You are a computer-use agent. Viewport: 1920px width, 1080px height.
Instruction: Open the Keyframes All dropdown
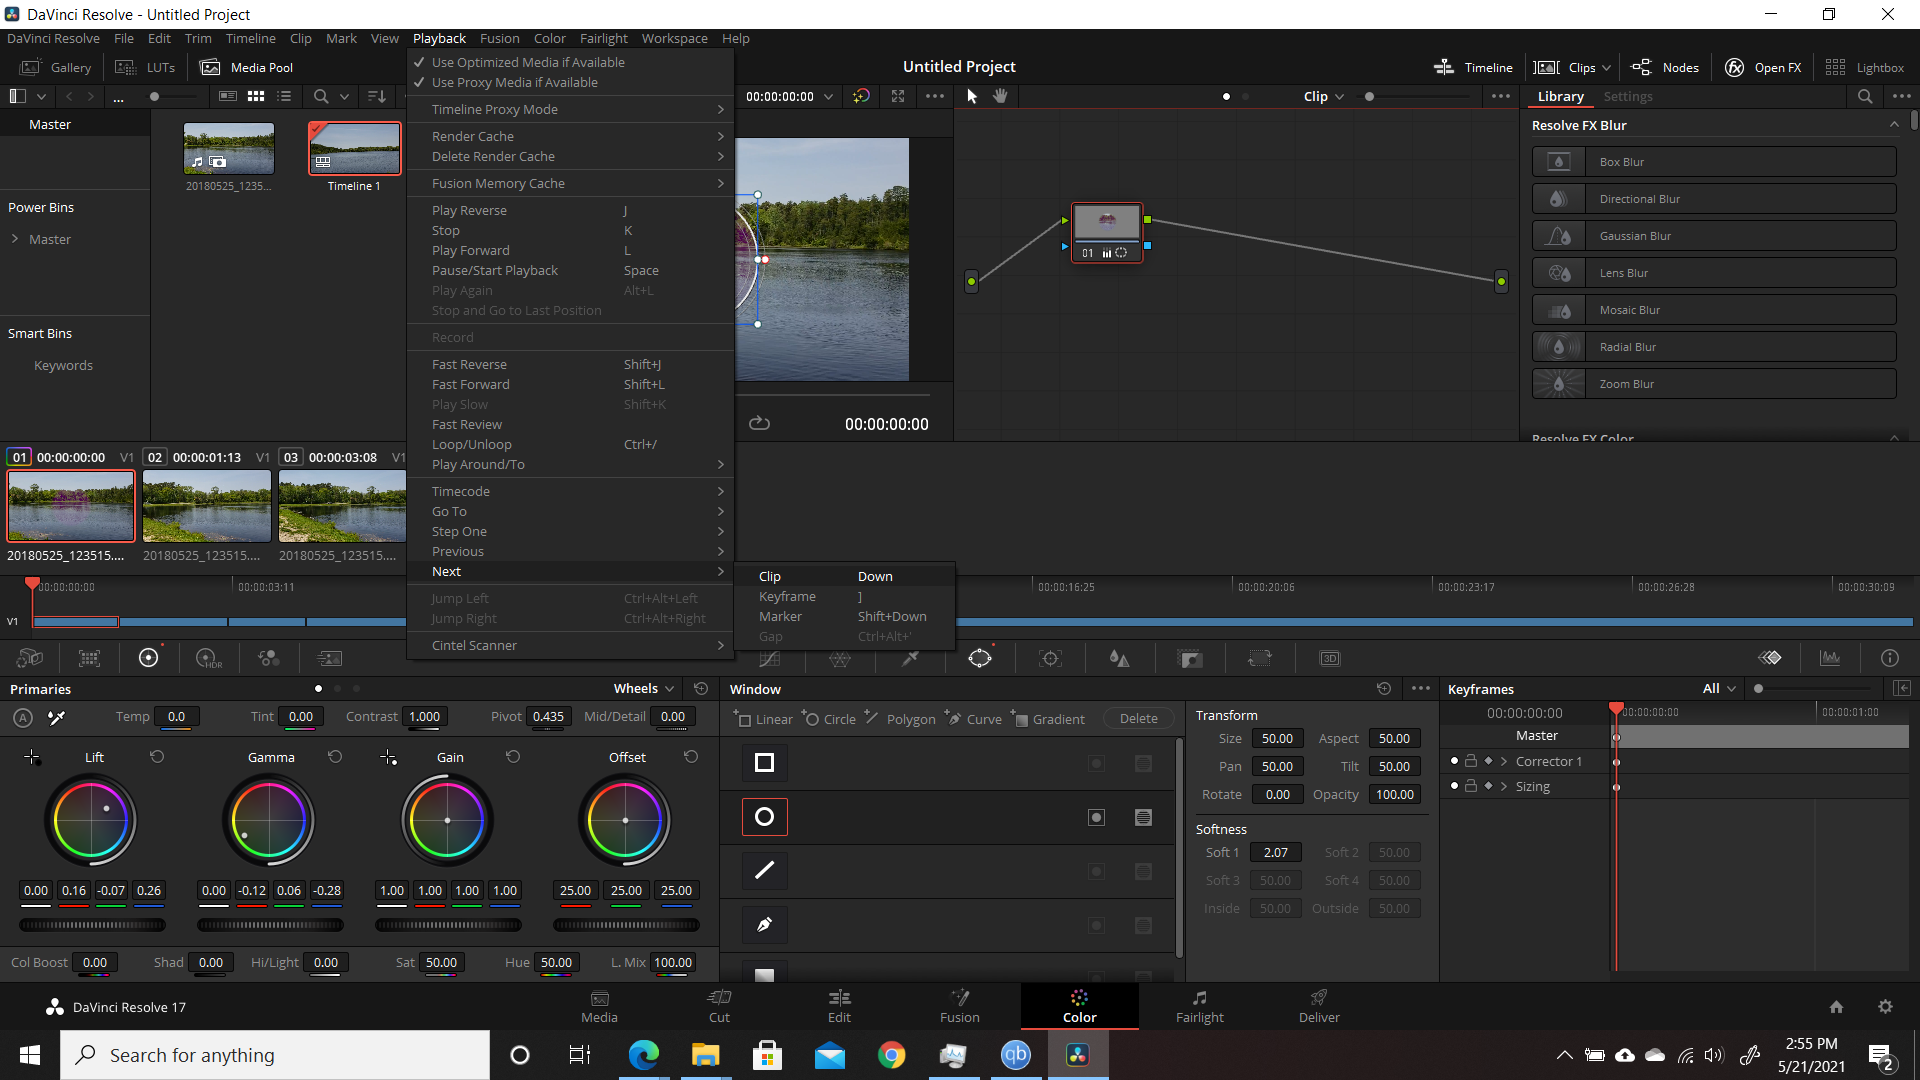1719,688
